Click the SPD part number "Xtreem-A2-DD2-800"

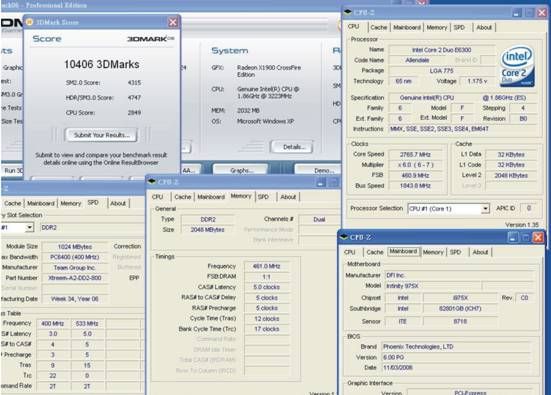pos(74,278)
